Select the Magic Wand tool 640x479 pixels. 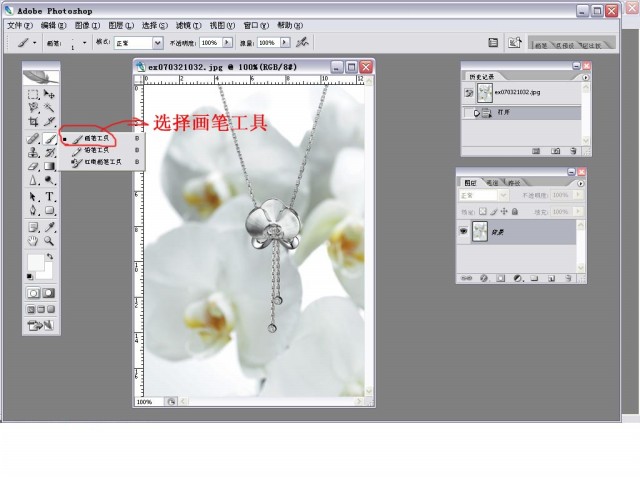[49, 108]
